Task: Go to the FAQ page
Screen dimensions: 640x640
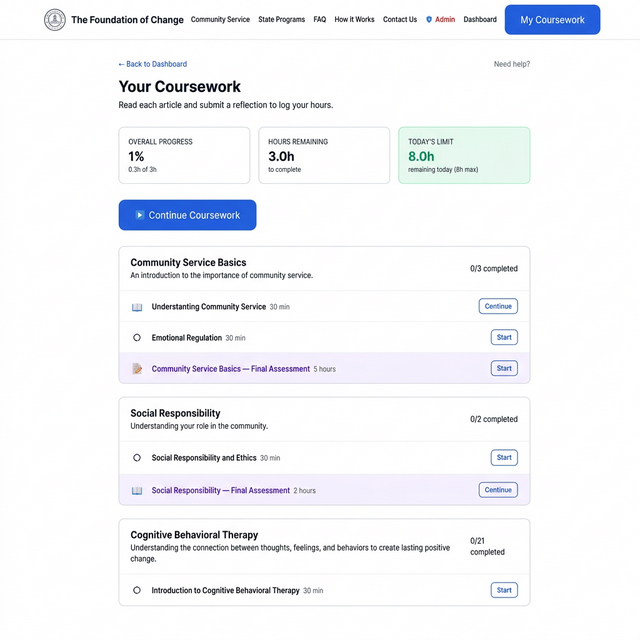Action: 319,20
